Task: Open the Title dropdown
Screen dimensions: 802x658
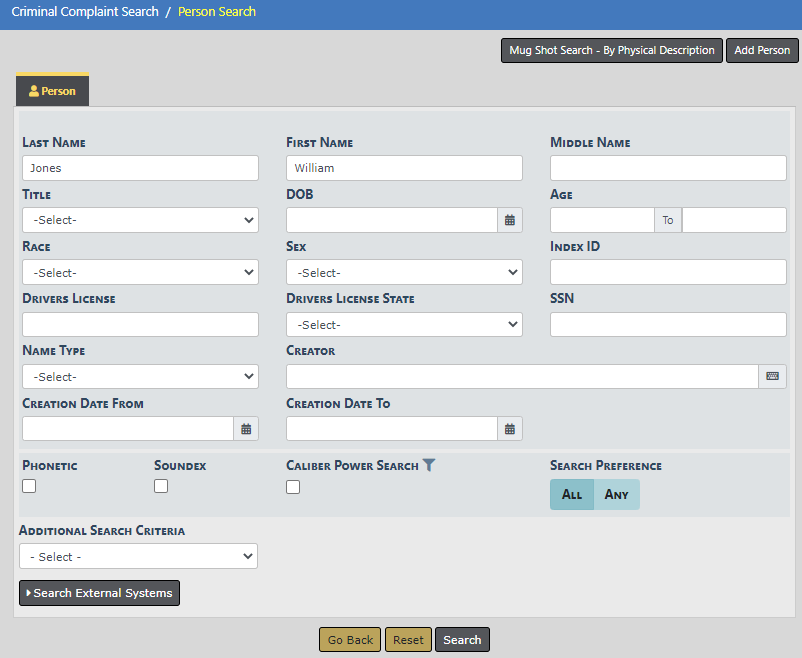Action: 140,220
